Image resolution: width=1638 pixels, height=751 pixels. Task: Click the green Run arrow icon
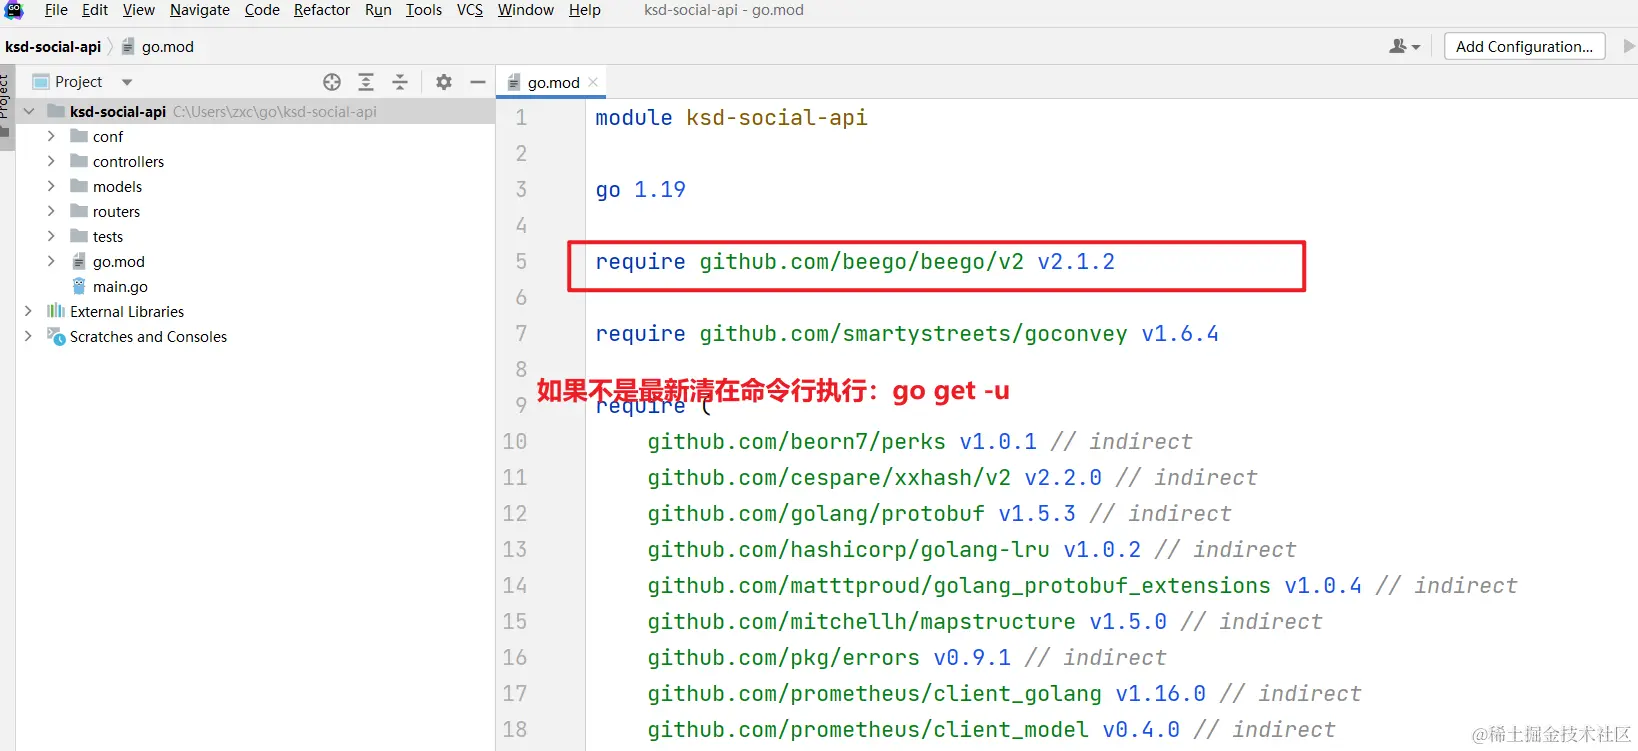coord(1629,46)
